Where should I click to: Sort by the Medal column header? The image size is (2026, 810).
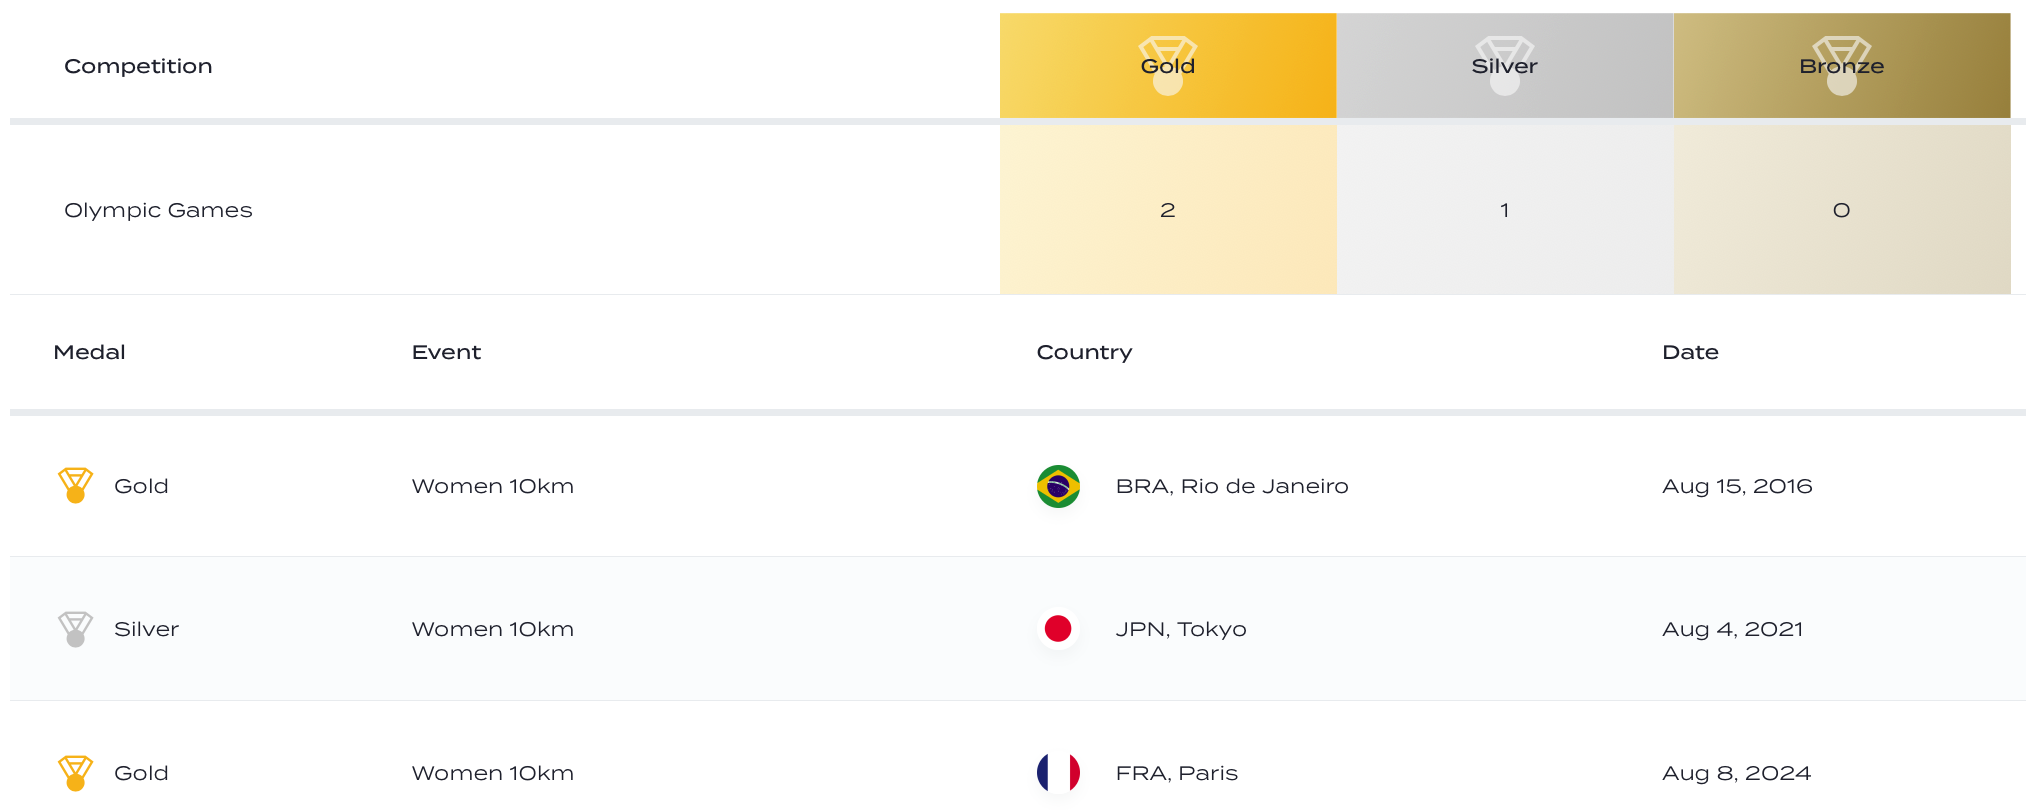pyautogui.click(x=89, y=352)
